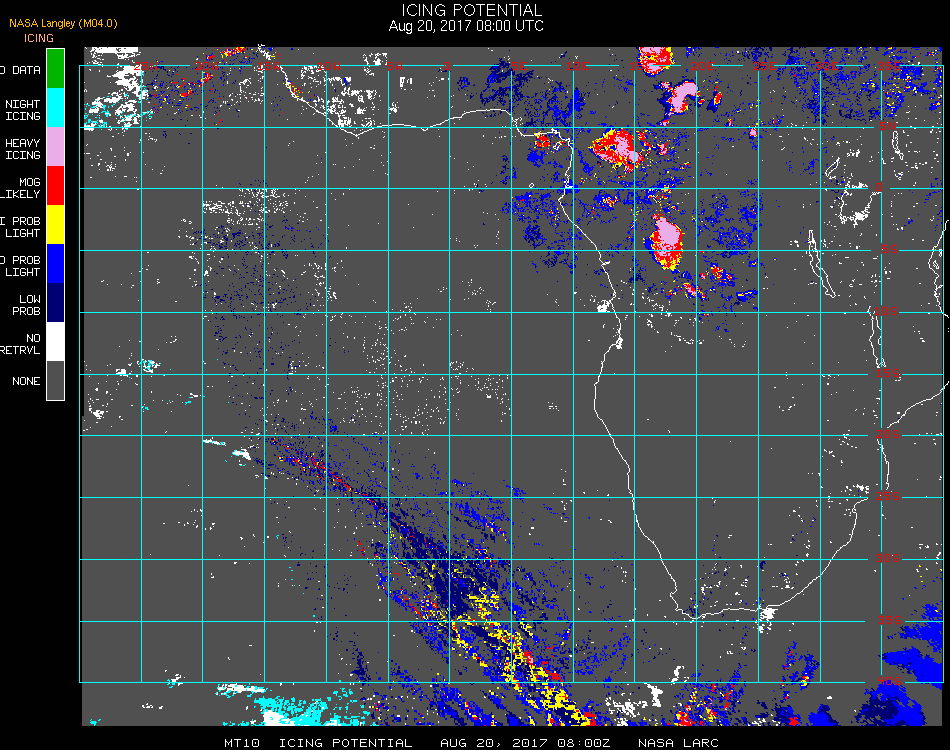The image size is (950, 750).
Task: Click the 0 equator latitude label
Action: 879,187
